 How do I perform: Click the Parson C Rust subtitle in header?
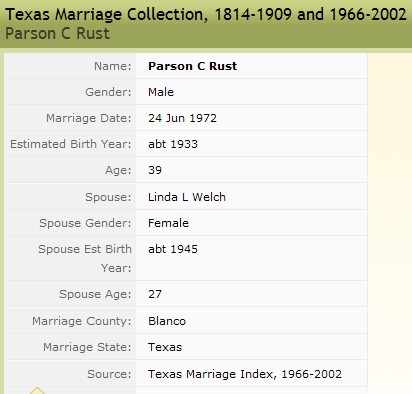(57, 34)
